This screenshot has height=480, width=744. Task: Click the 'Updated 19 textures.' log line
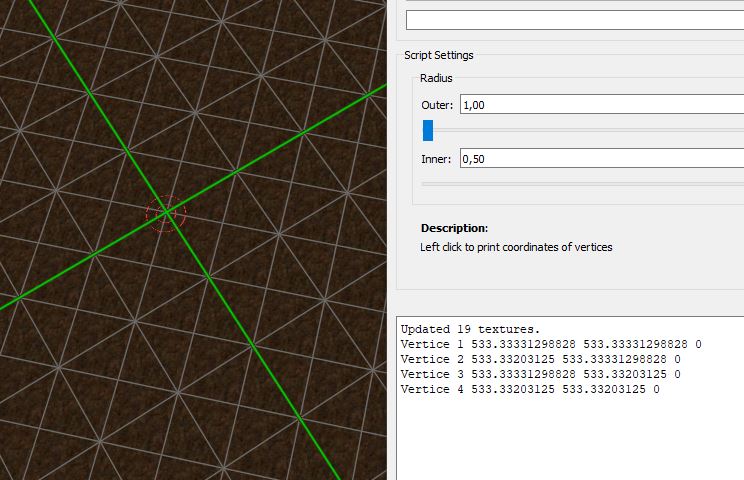(470, 329)
